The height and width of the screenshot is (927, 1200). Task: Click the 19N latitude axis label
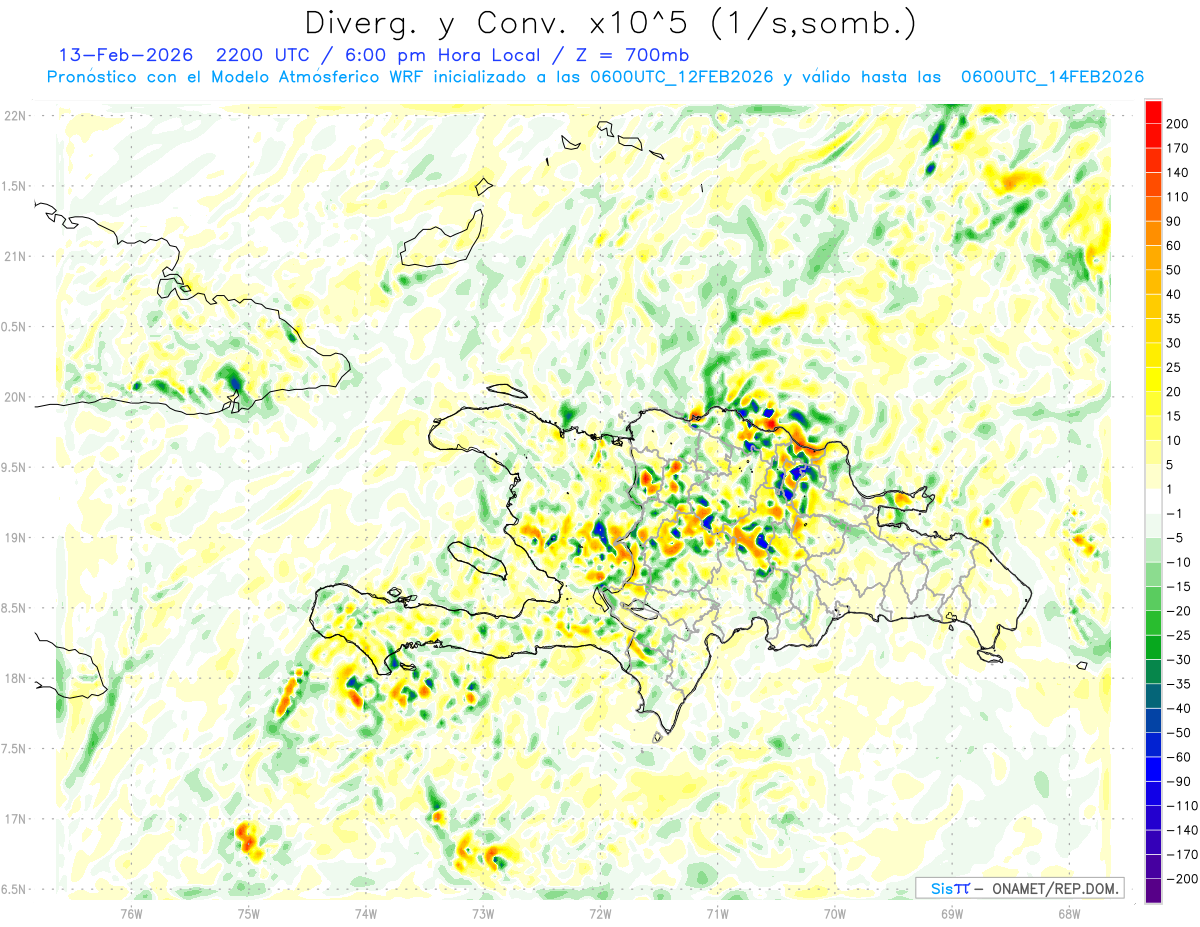coord(15,538)
